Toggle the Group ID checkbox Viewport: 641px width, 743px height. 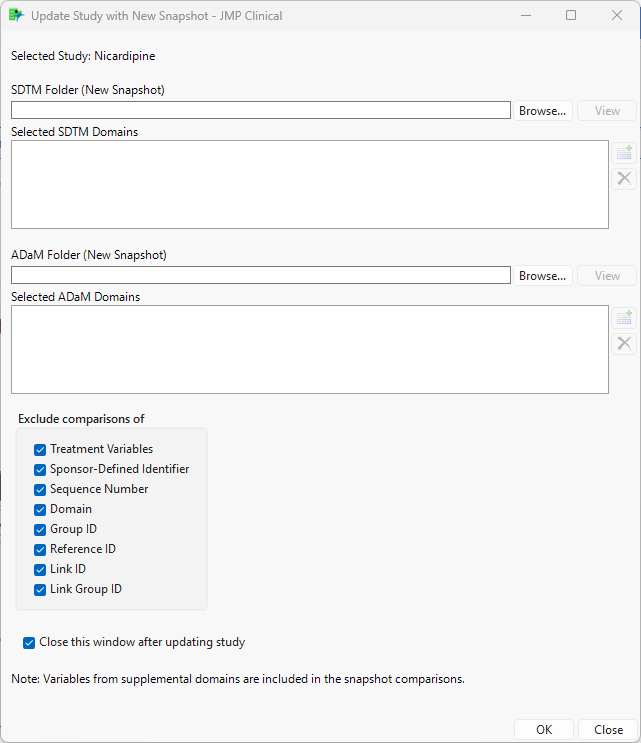pos(40,530)
